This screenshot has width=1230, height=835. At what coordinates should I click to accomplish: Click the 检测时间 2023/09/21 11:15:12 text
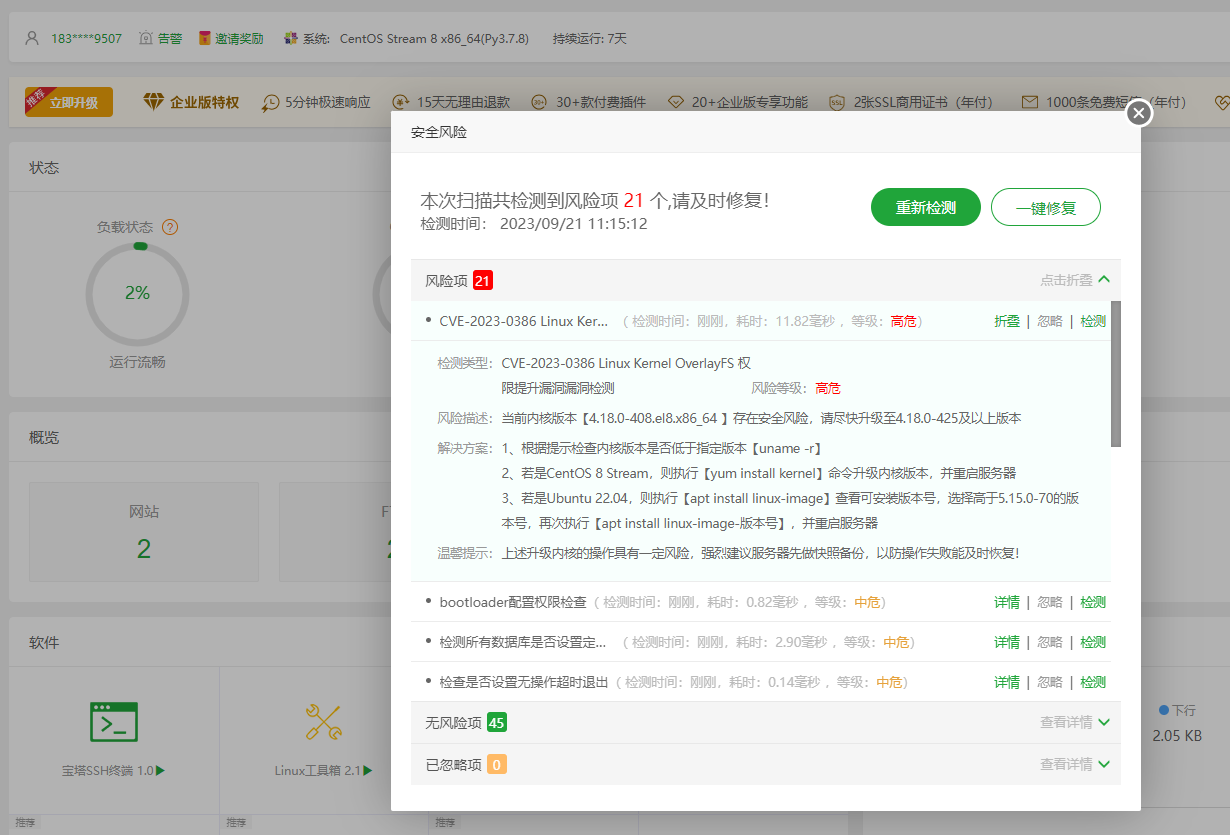[x=534, y=224]
